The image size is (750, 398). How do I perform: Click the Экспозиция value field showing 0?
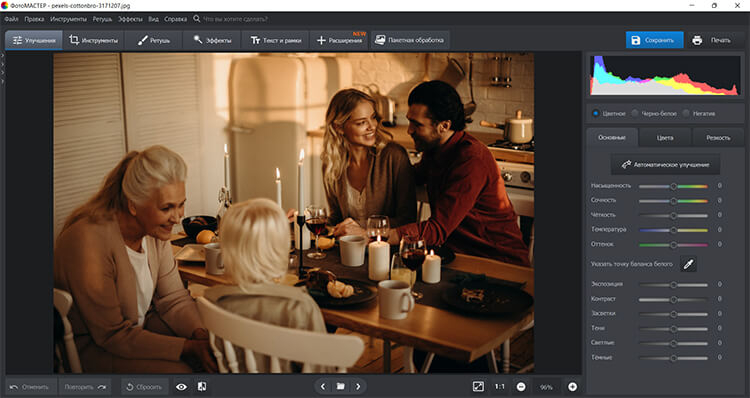pyautogui.click(x=719, y=284)
